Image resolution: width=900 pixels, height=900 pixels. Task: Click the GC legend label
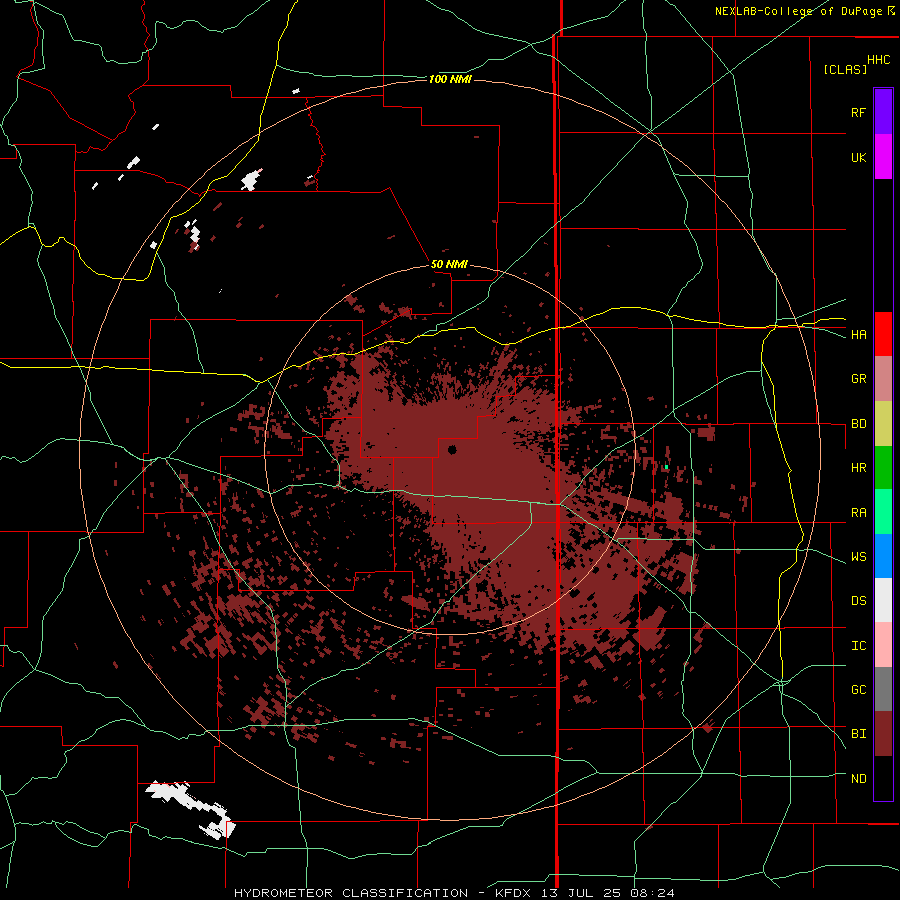click(x=858, y=690)
